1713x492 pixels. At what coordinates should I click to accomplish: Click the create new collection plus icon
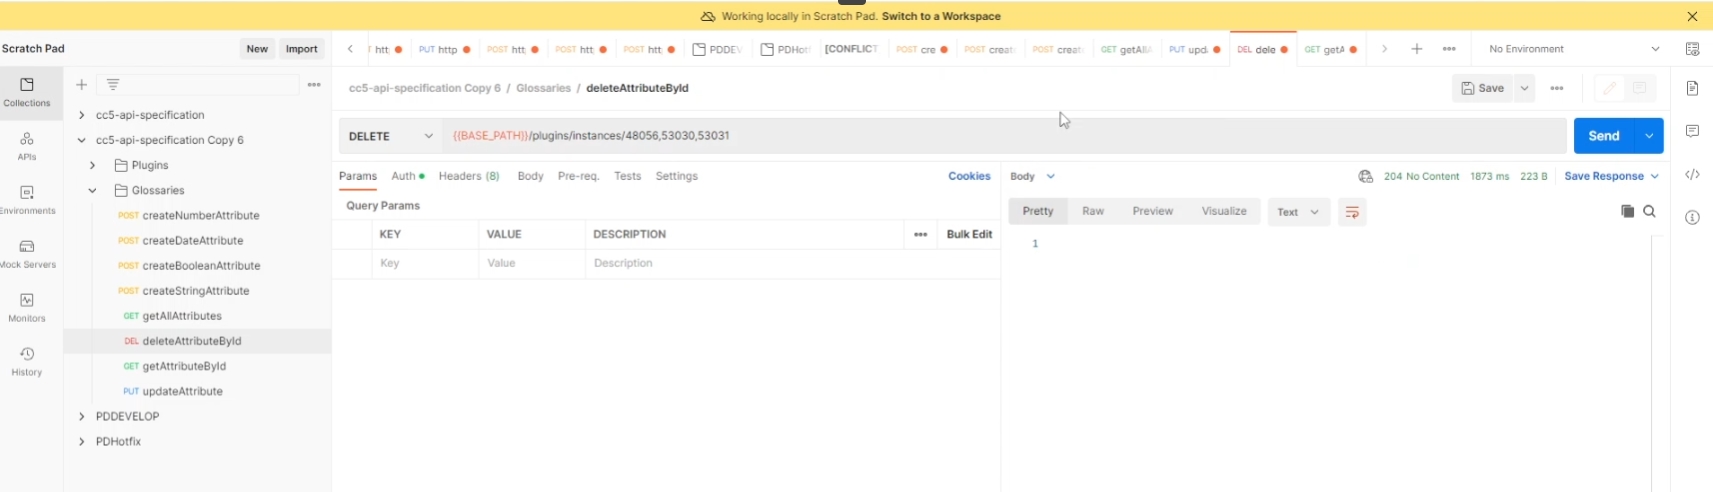82,85
